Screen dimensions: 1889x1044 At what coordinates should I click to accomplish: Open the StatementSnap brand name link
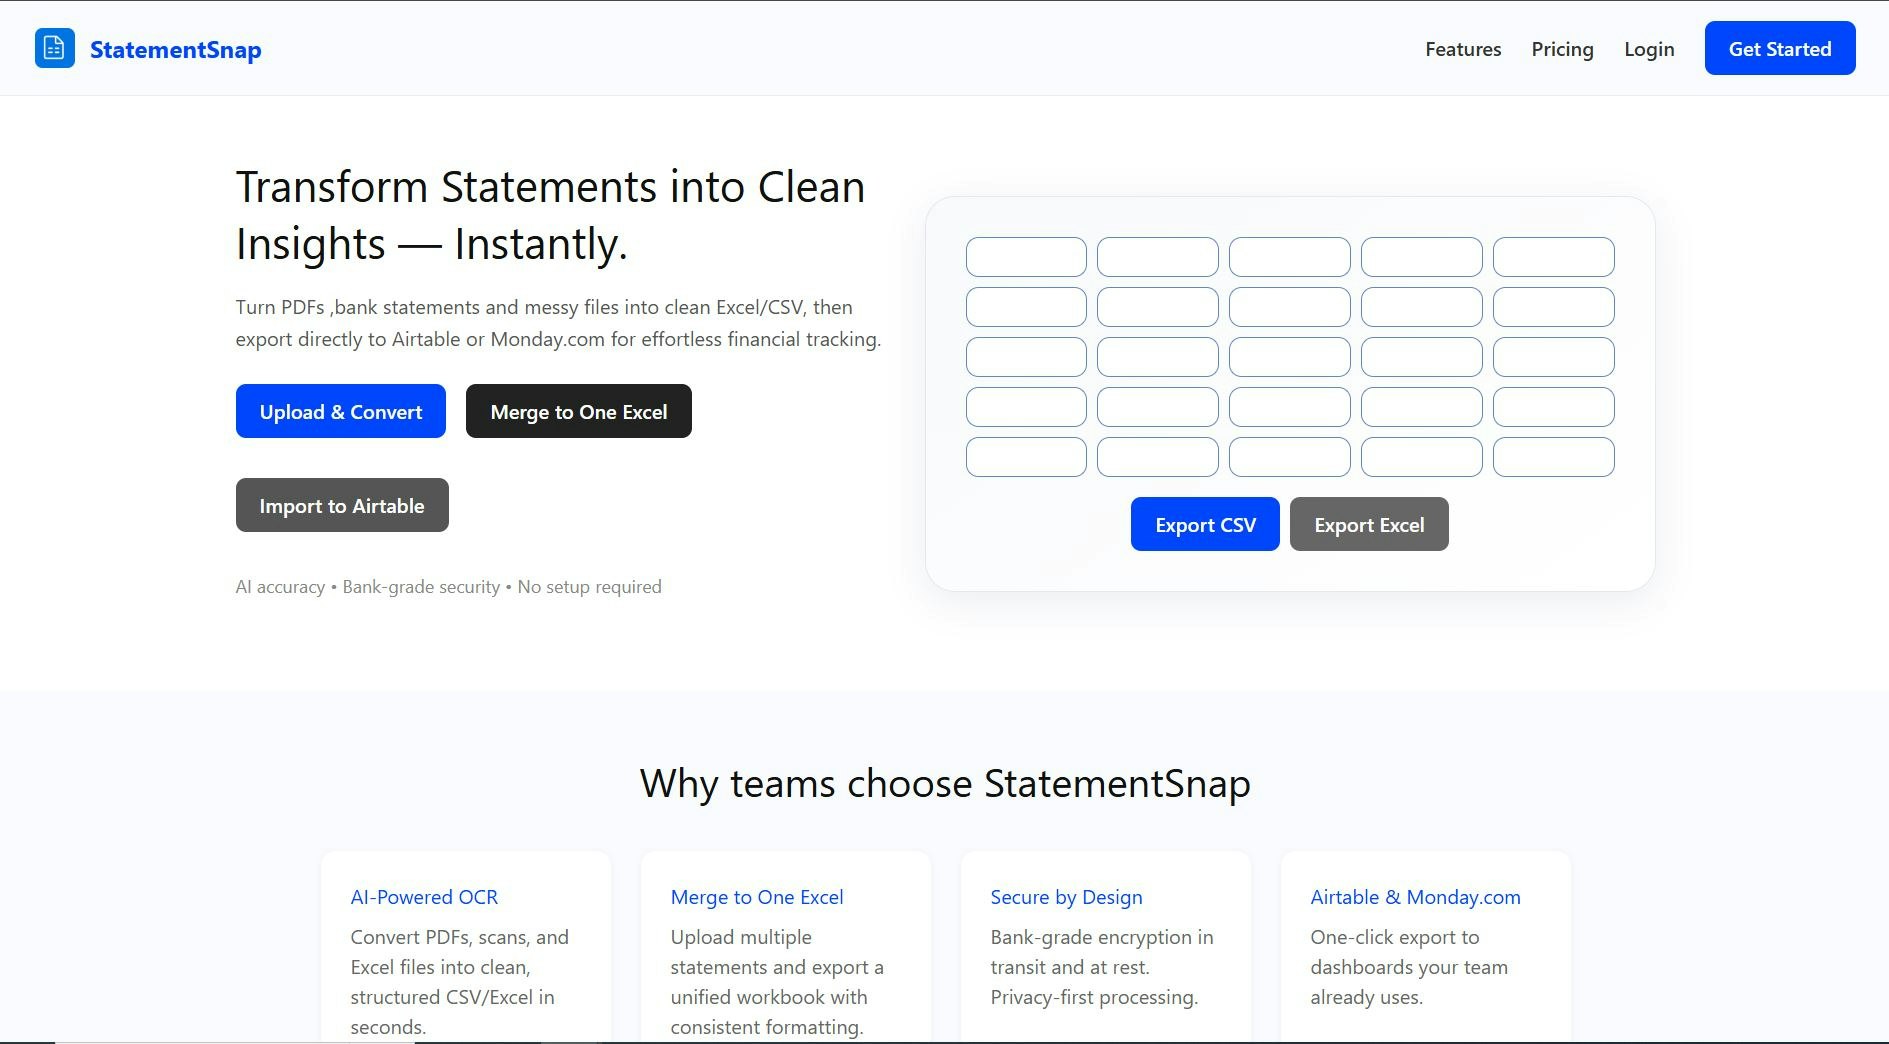point(175,49)
